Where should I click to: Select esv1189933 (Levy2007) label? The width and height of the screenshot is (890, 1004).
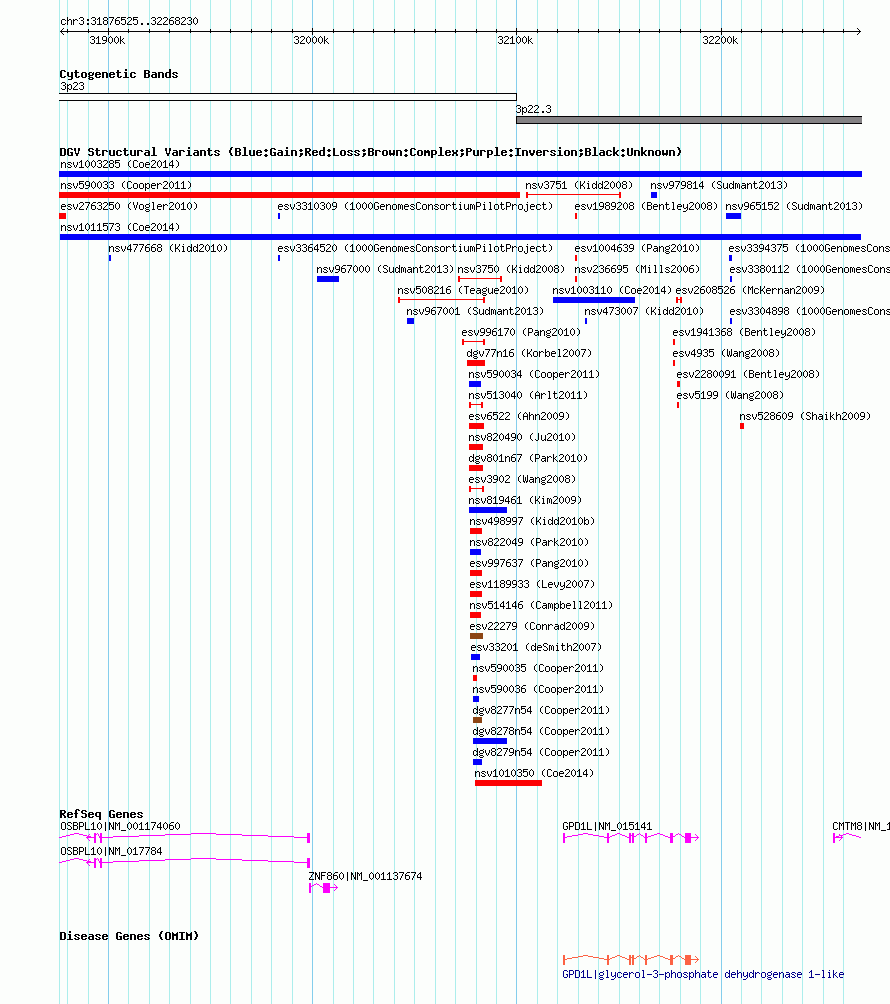coord(532,585)
